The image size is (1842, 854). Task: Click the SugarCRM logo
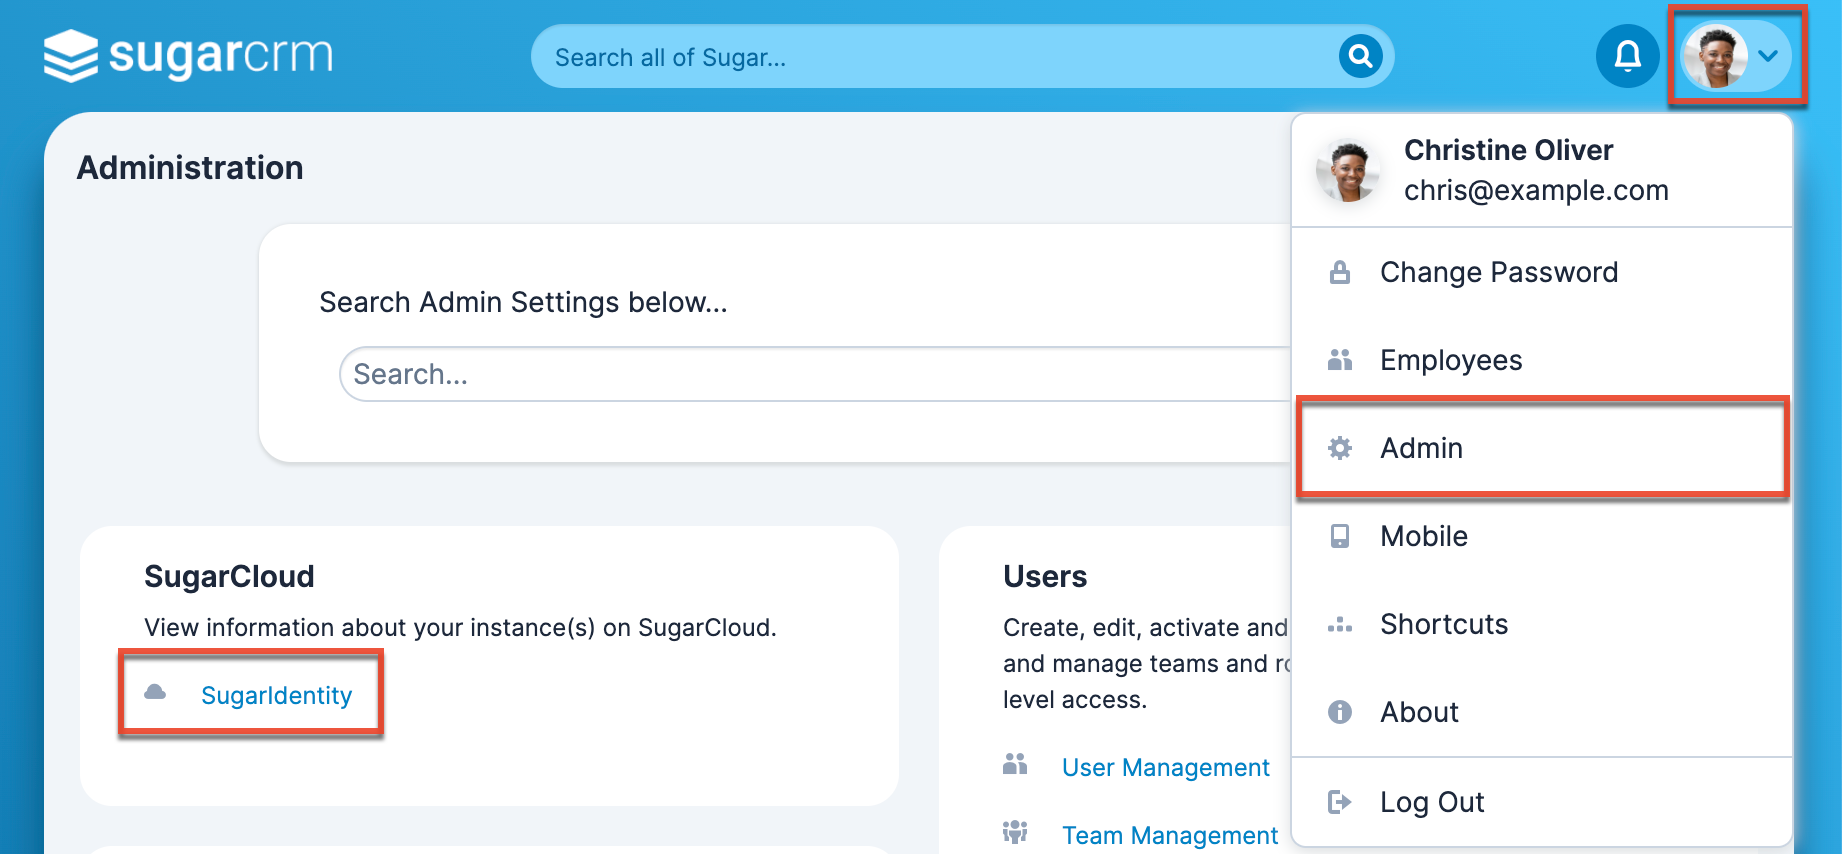pos(188,55)
